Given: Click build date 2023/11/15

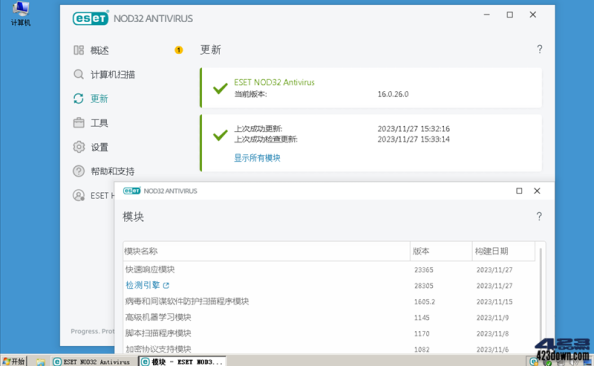Looking at the screenshot, I should [494, 302].
